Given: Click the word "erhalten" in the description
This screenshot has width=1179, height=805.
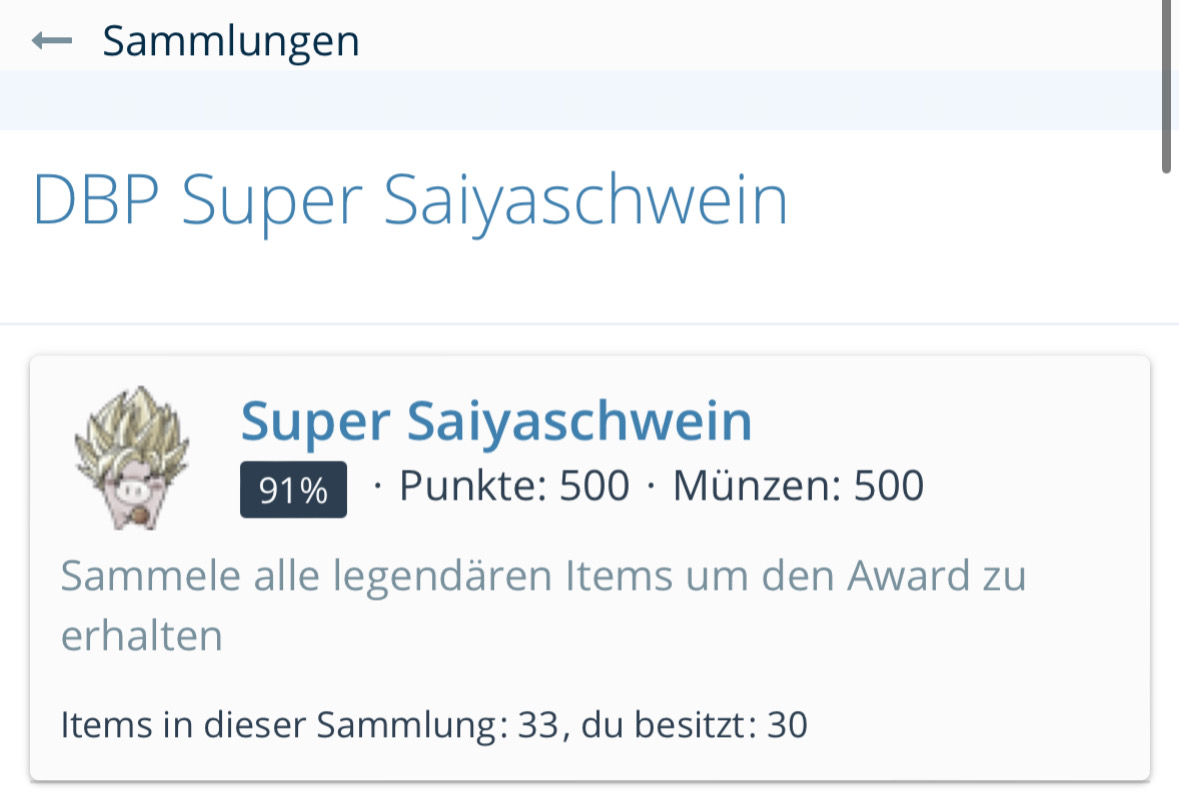Looking at the screenshot, I should click(x=141, y=636).
